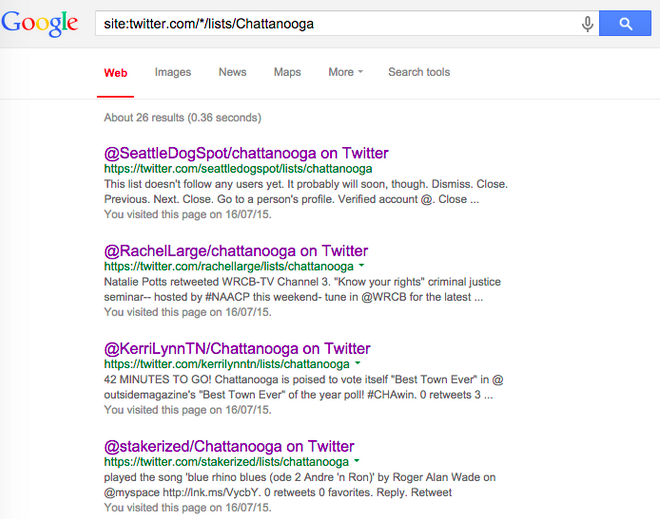Expand arrow beside kerrilynntn URL
The image size is (660, 519).
click(362, 365)
